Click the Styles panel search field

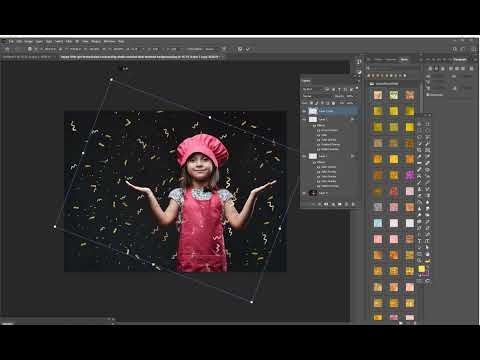(393, 68)
